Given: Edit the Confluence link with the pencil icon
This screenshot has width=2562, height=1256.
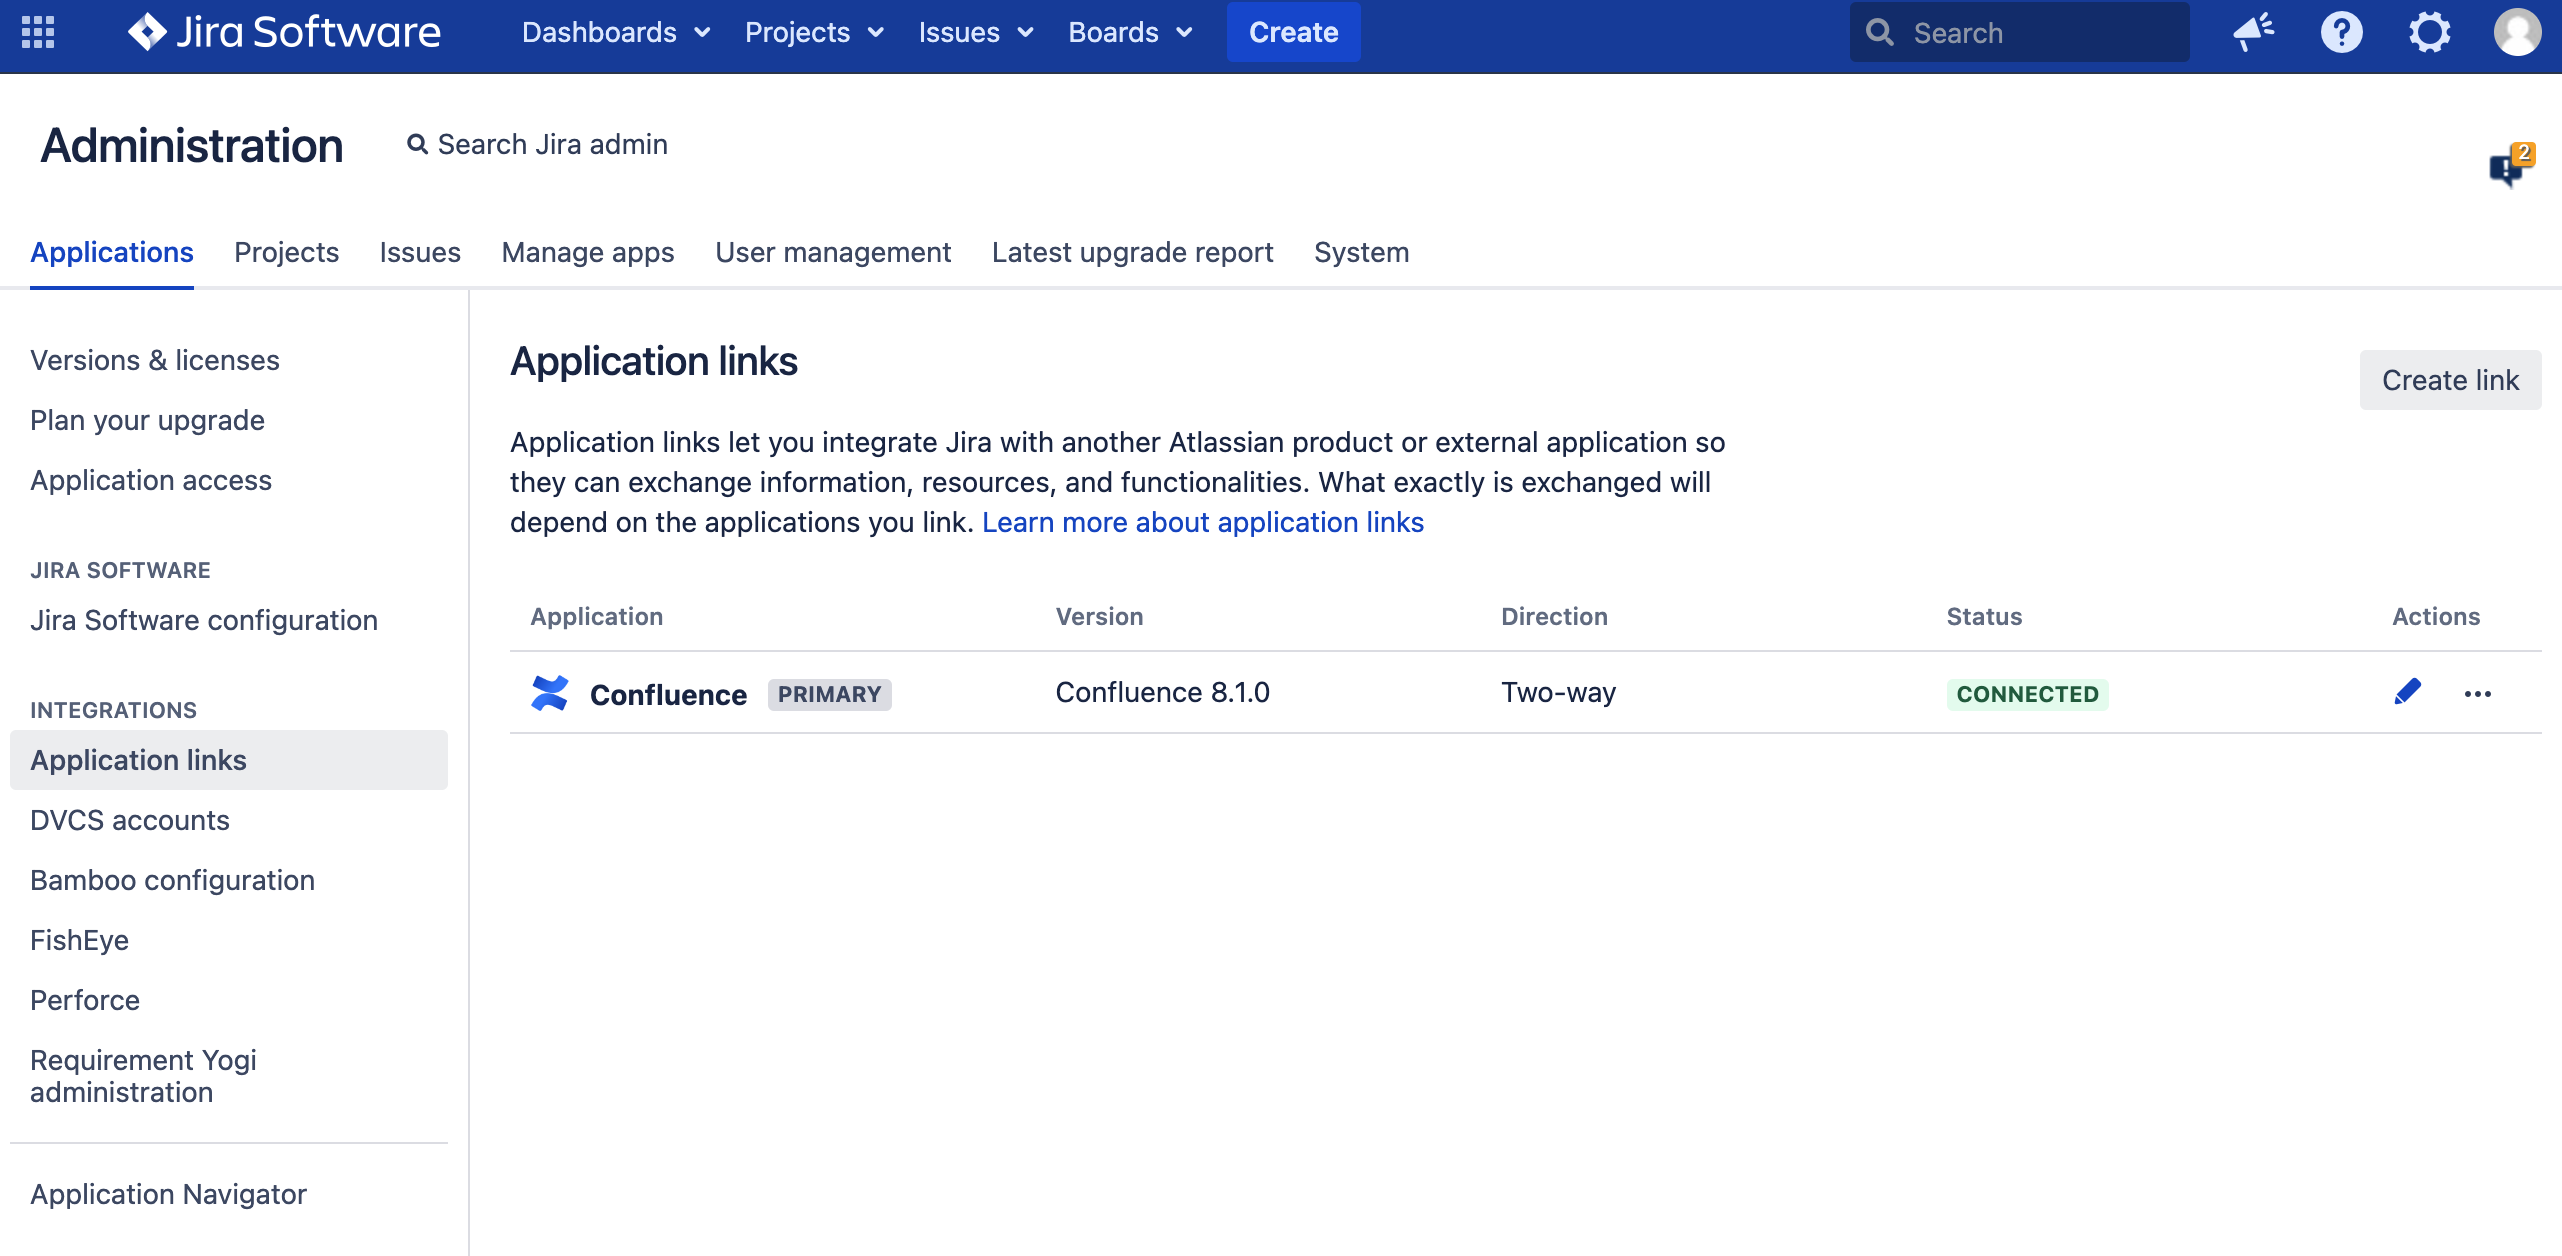Looking at the screenshot, I should click(x=2407, y=692).
